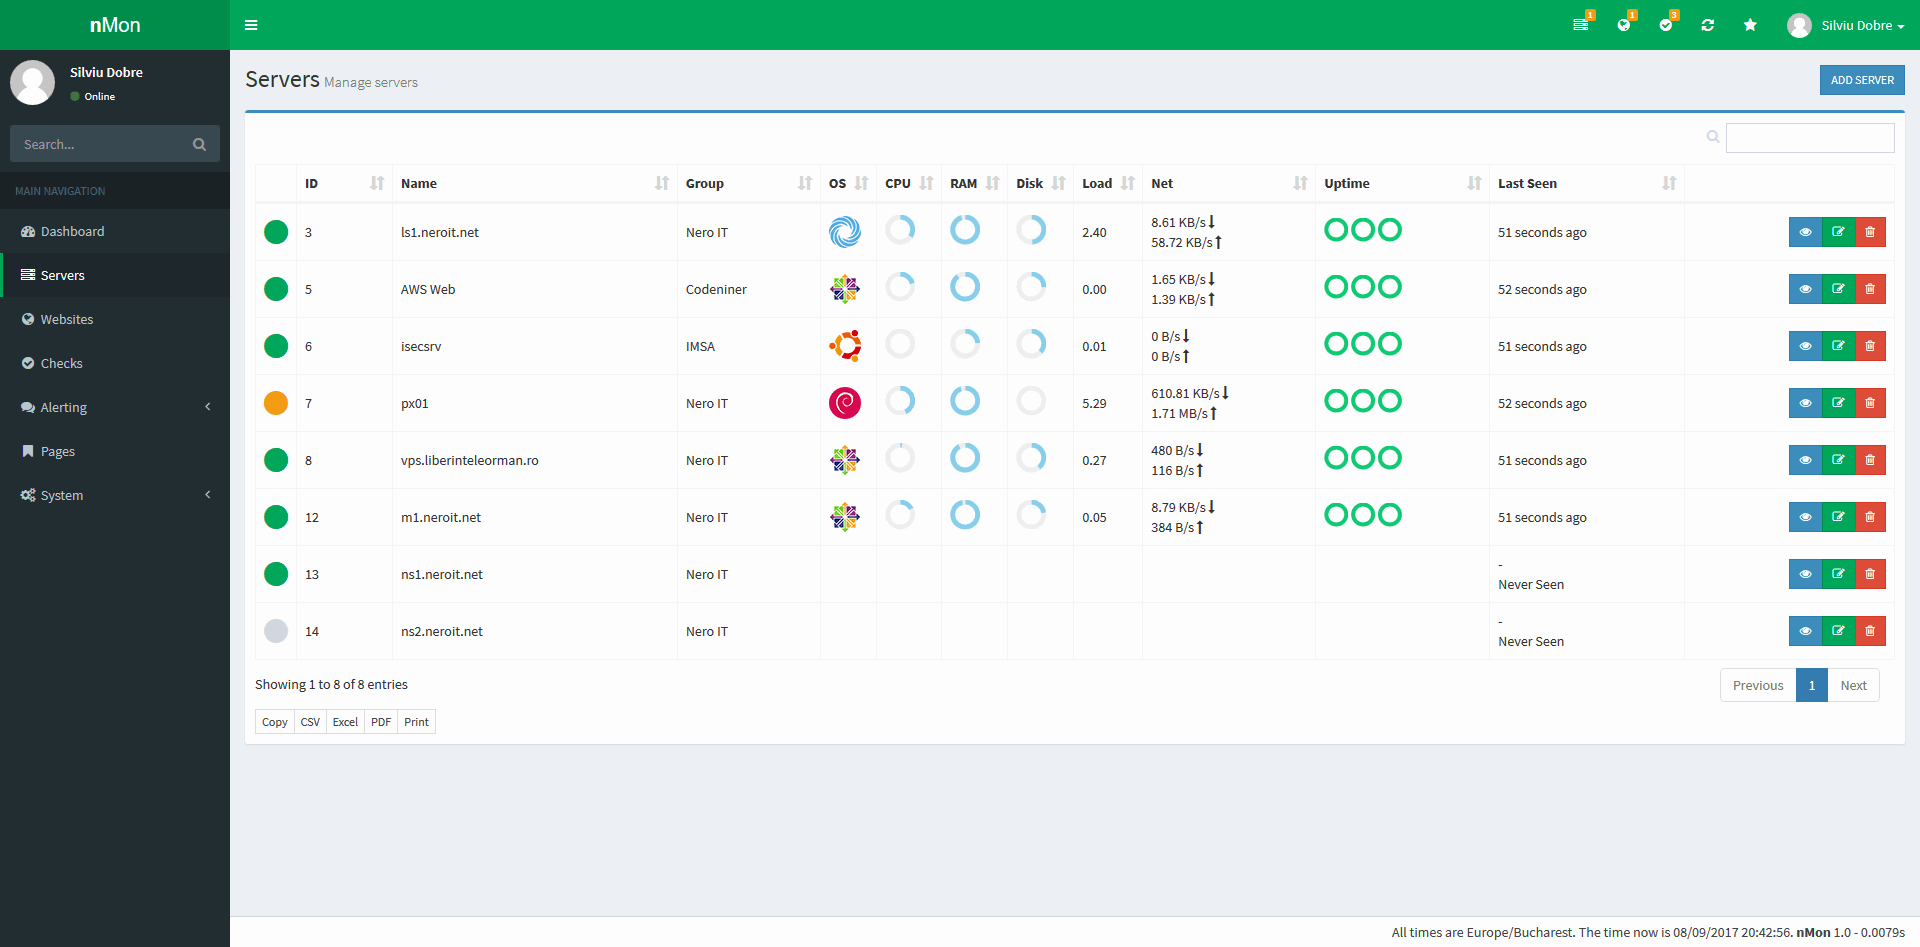This screenshot has width=1920, height=947.
Task: Click the refresh icon in top bar
Action: coord(1708,25)
